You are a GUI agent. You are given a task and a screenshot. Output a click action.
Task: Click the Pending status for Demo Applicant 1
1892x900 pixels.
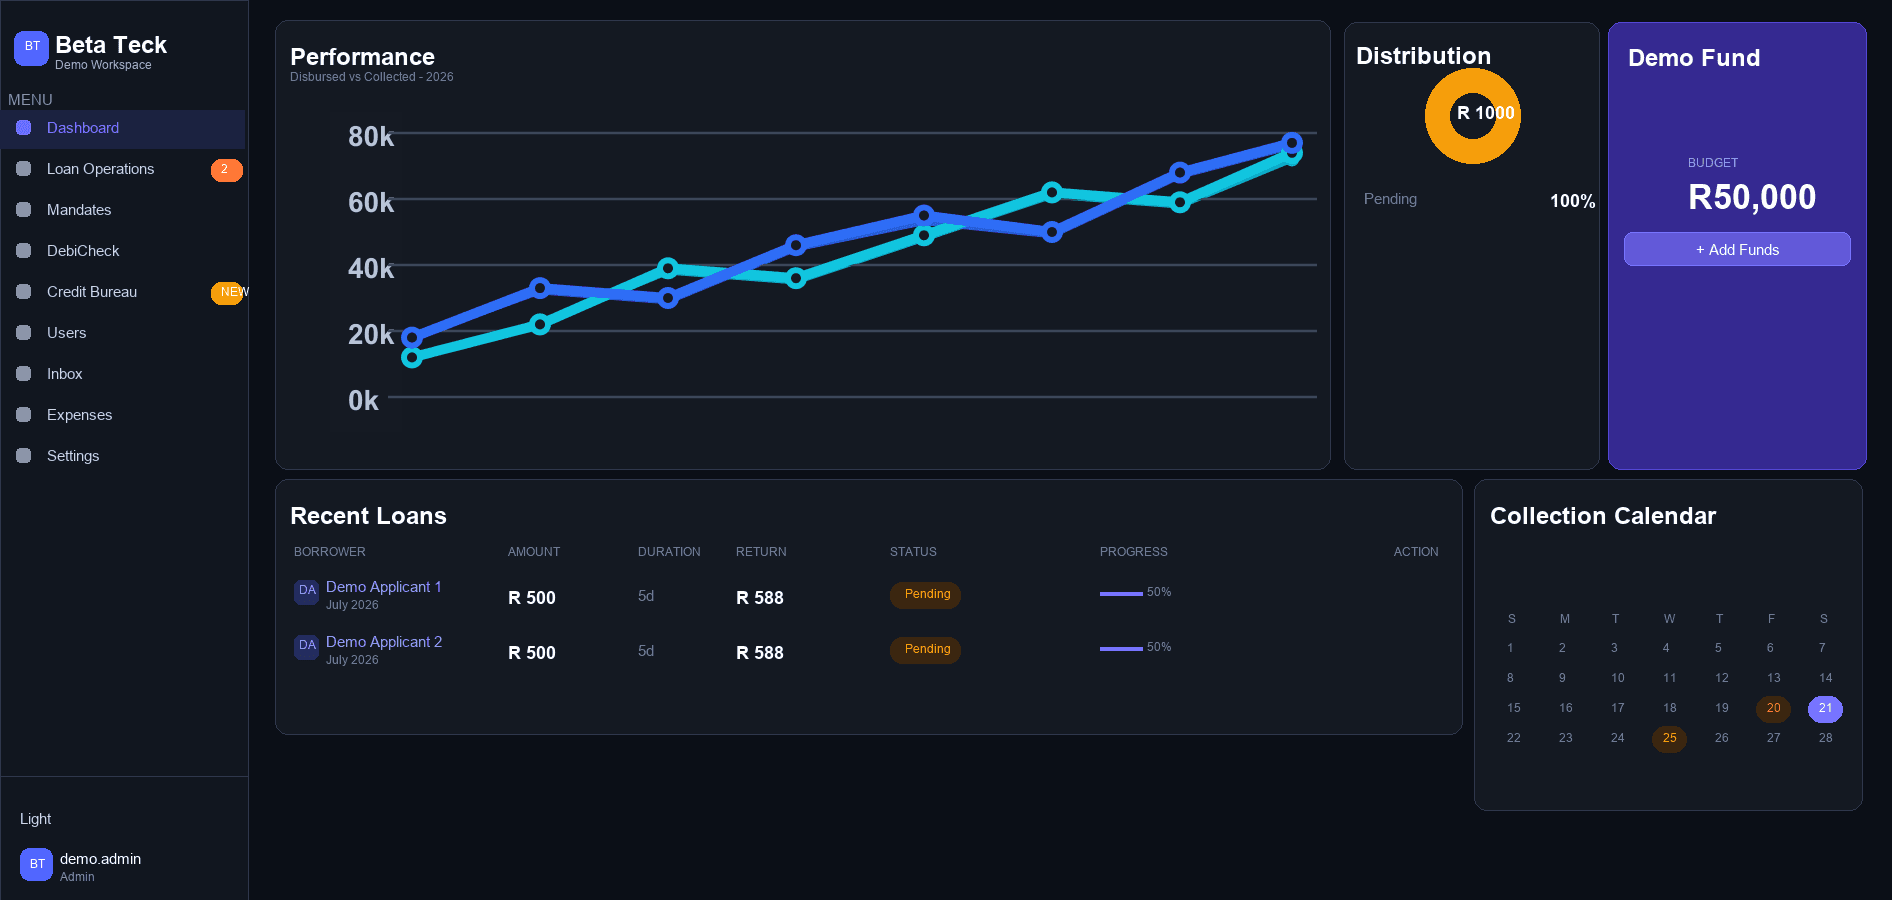(926, 595)
